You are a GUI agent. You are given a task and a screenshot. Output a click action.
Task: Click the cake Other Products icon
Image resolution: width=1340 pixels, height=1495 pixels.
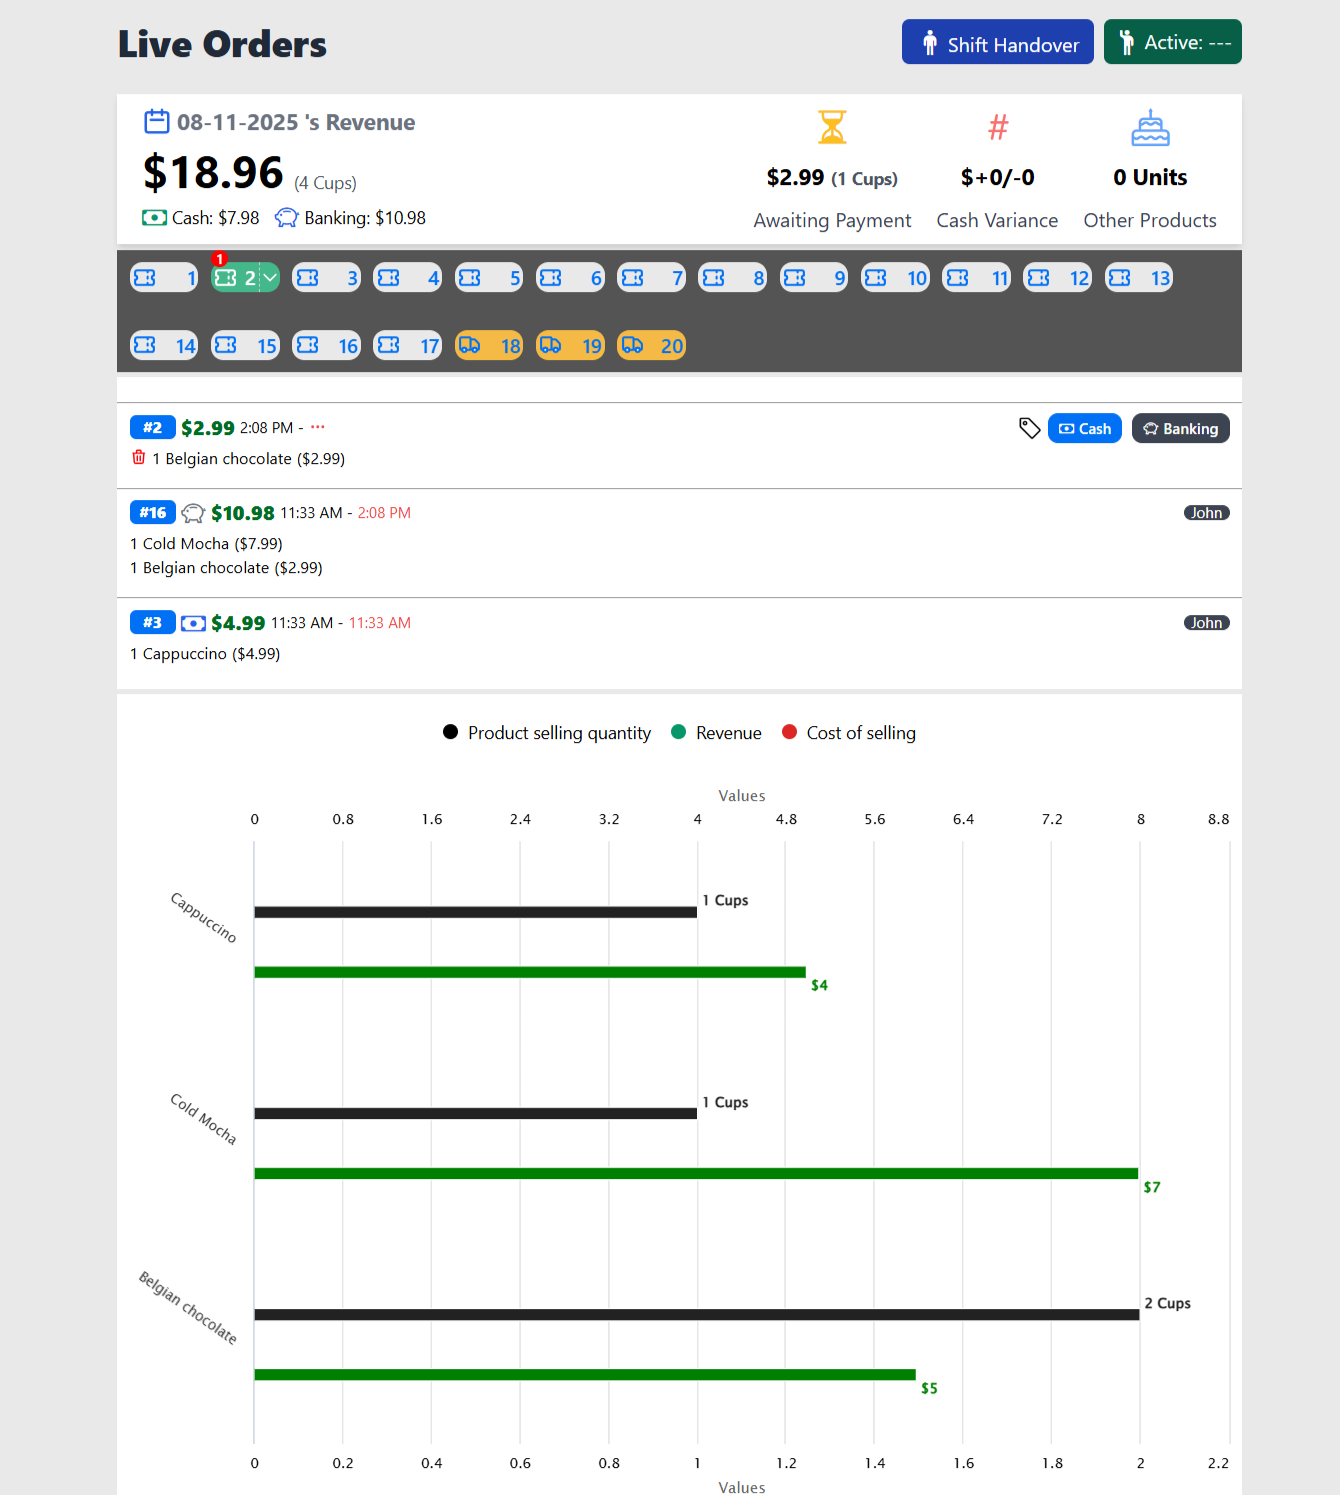(x=1150, y=128)
